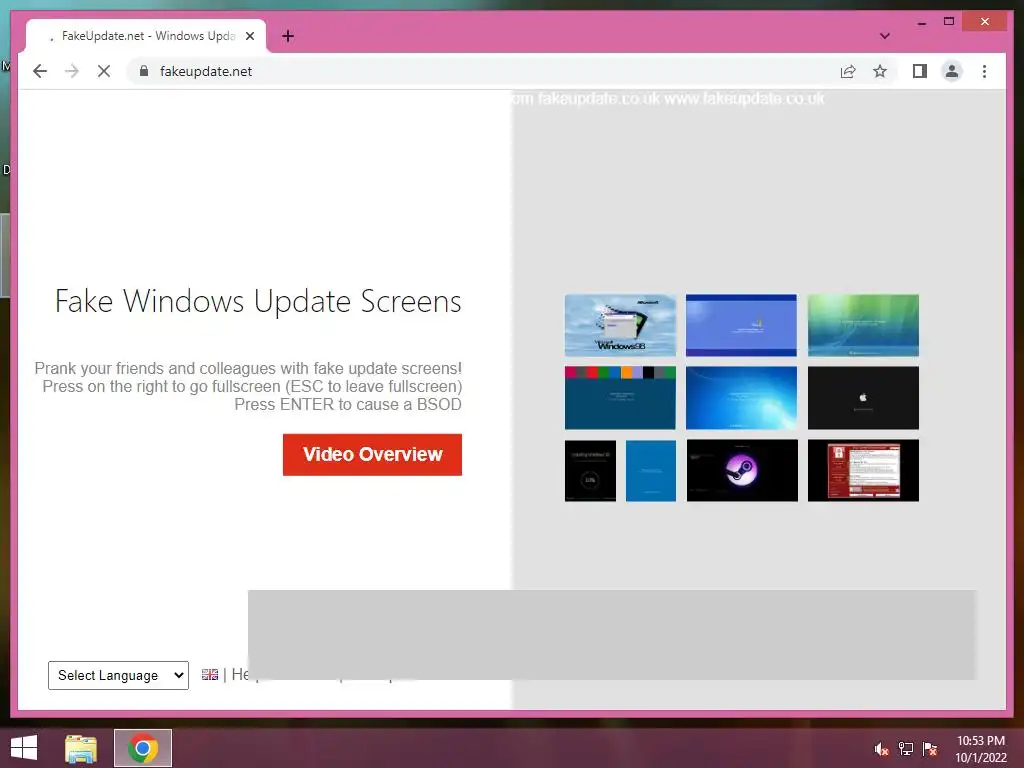This screenshot has height=768, width=1024.
Task: View site info via the padlock icon
Action: coord(144,71)
